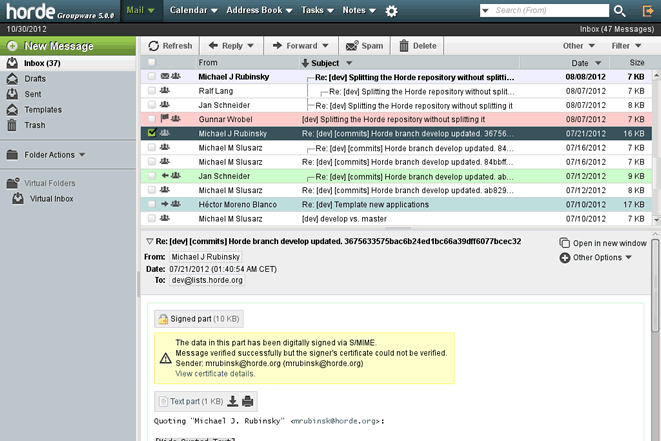Click the Inbox folder icon in sidebar

[12, 63]
